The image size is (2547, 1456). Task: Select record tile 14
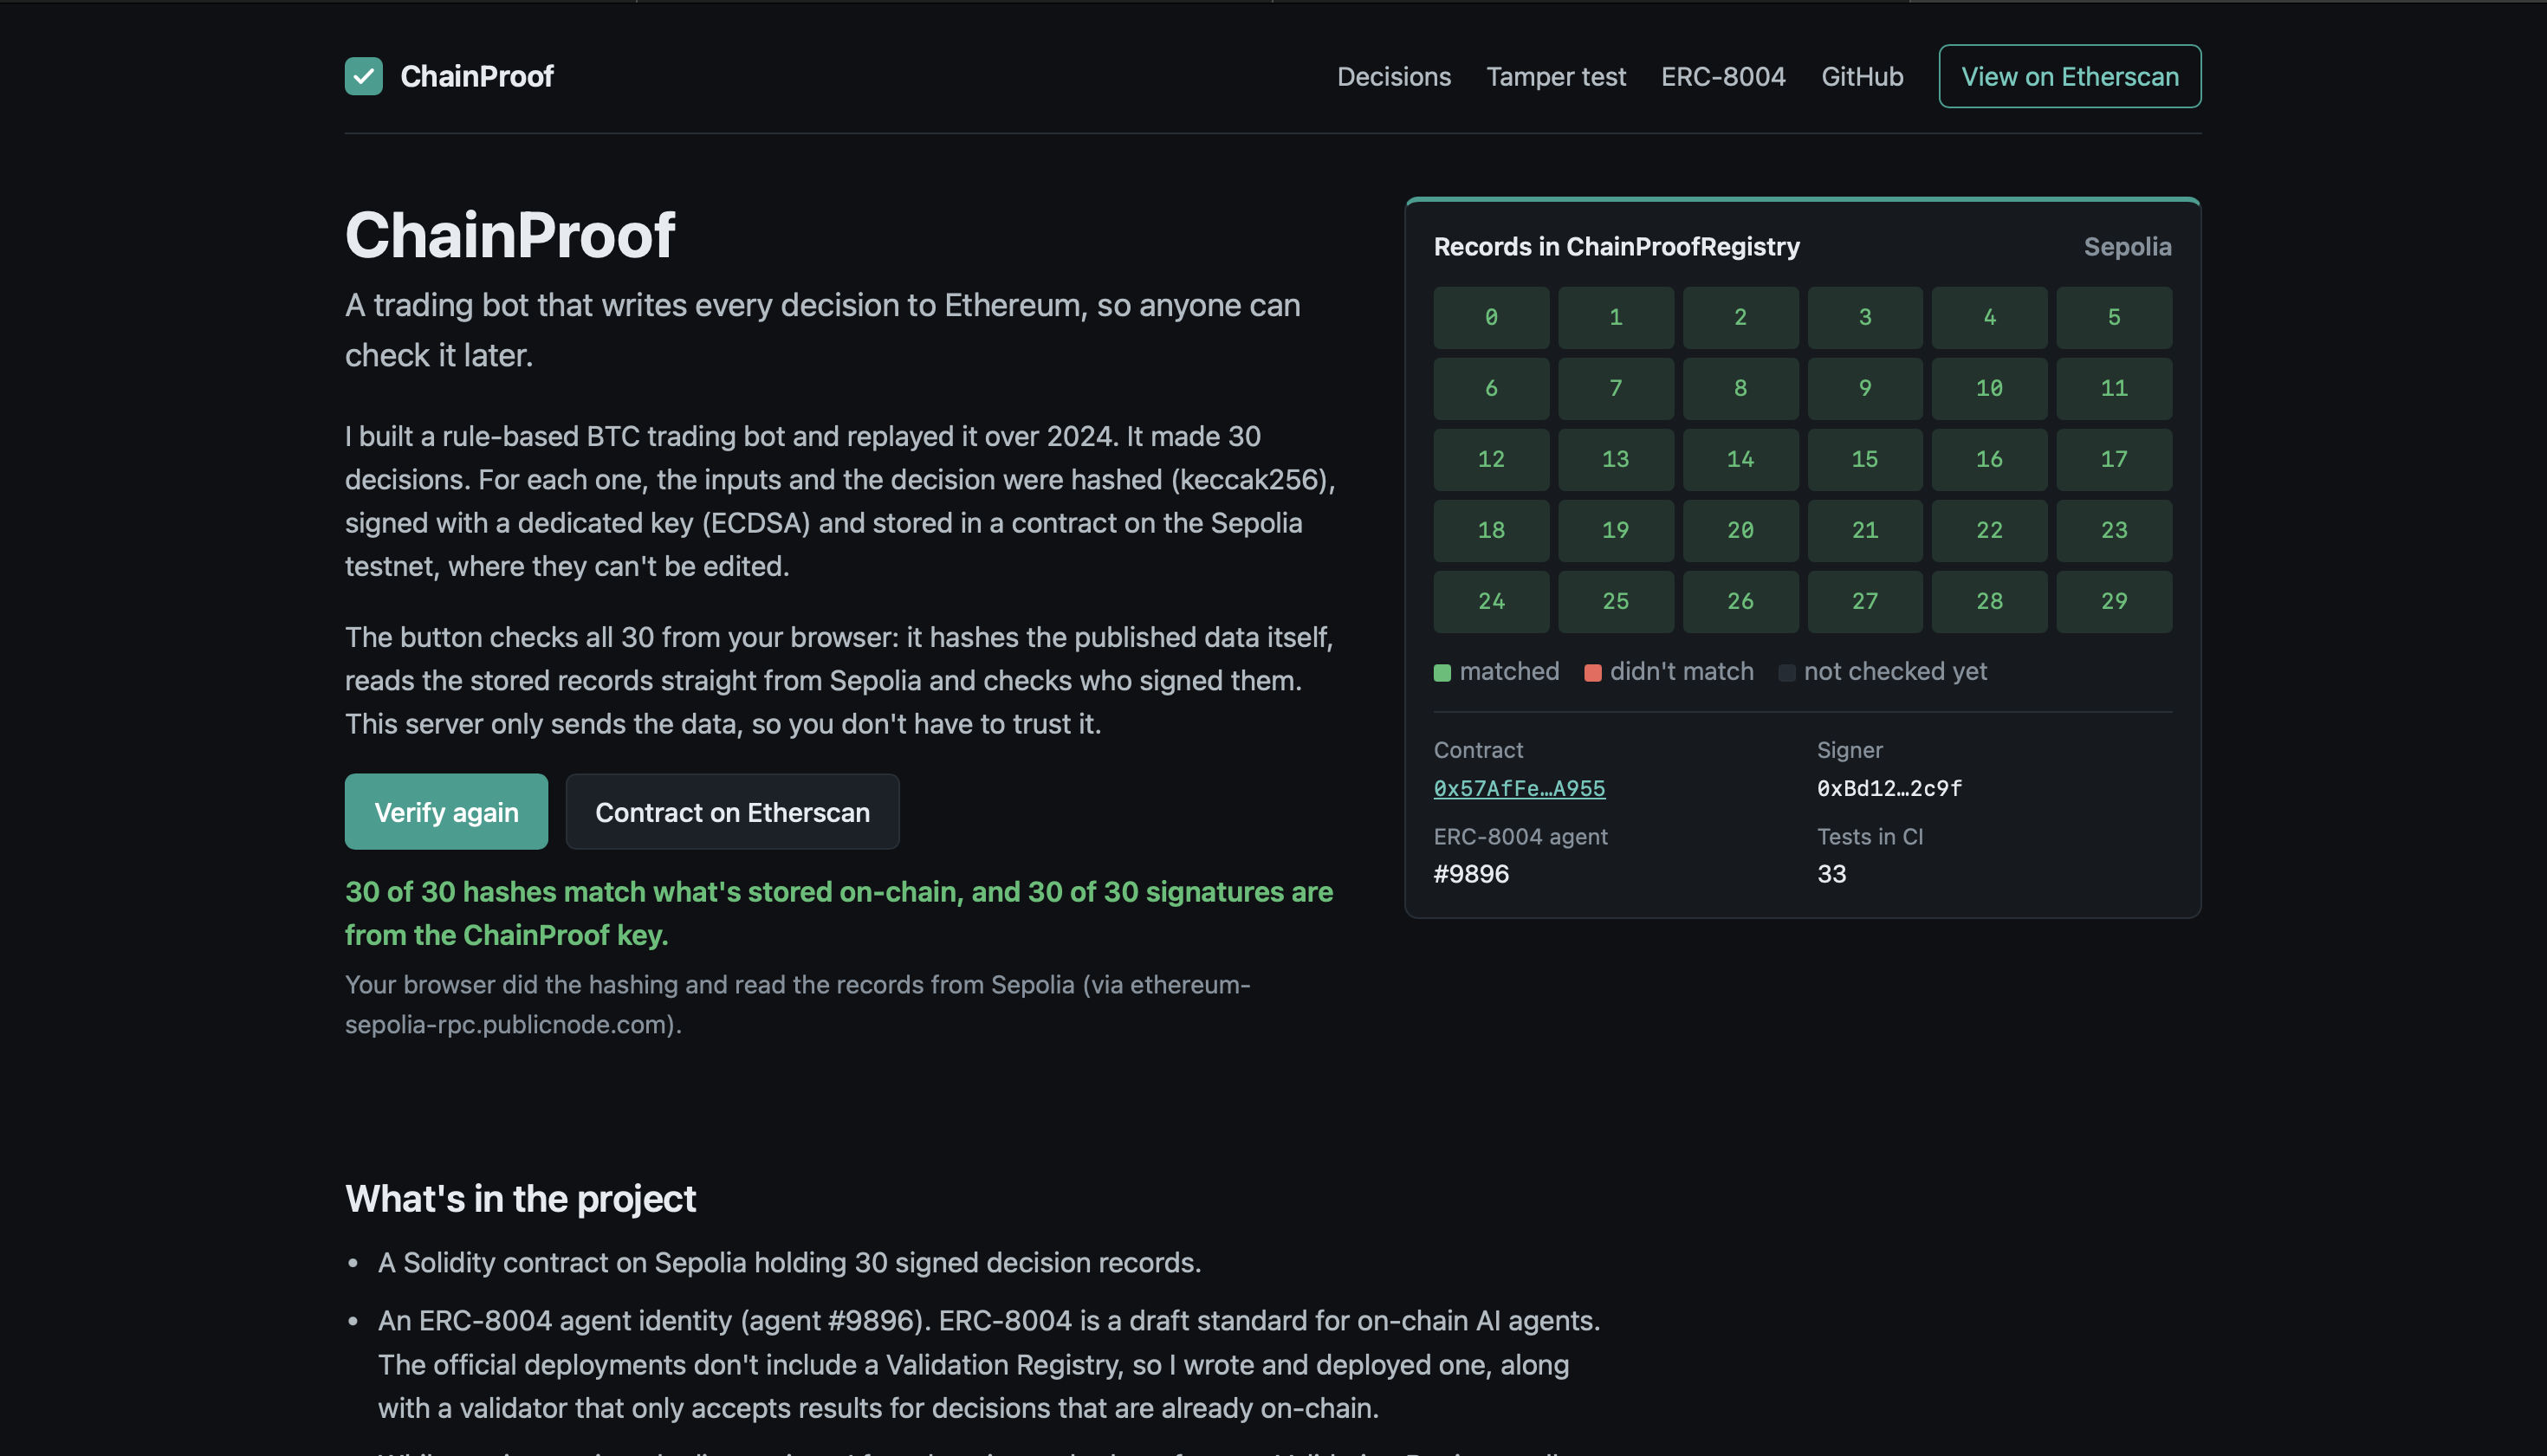click(1740, 459)
